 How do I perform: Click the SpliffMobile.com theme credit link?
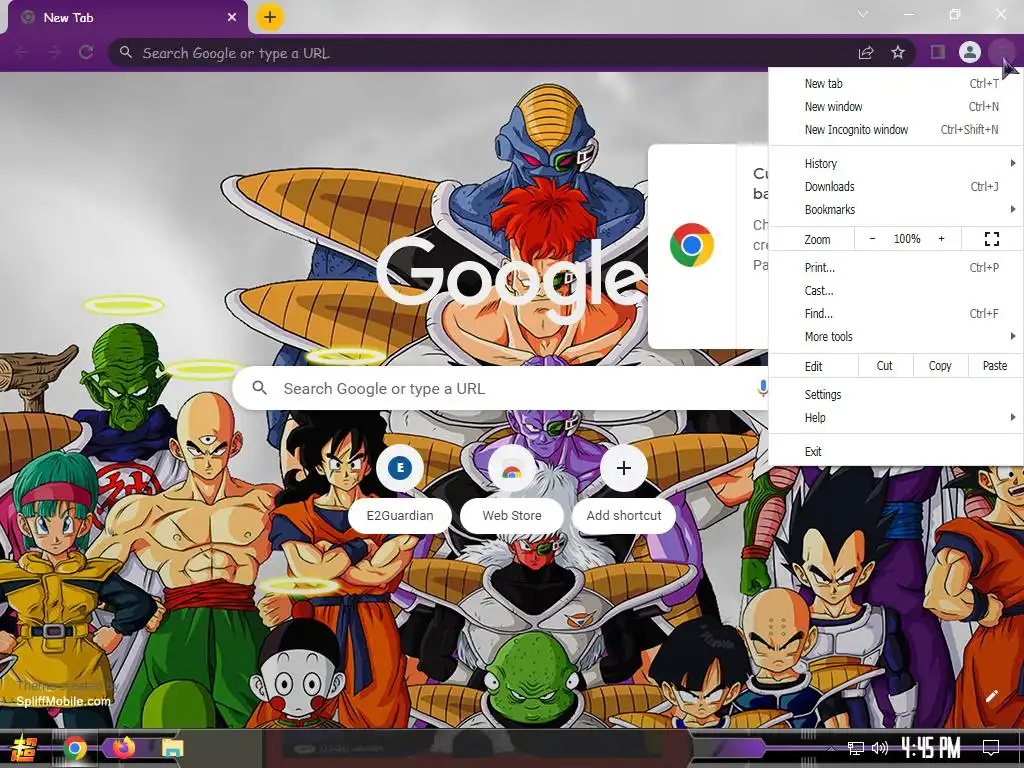tap(63, 701)
